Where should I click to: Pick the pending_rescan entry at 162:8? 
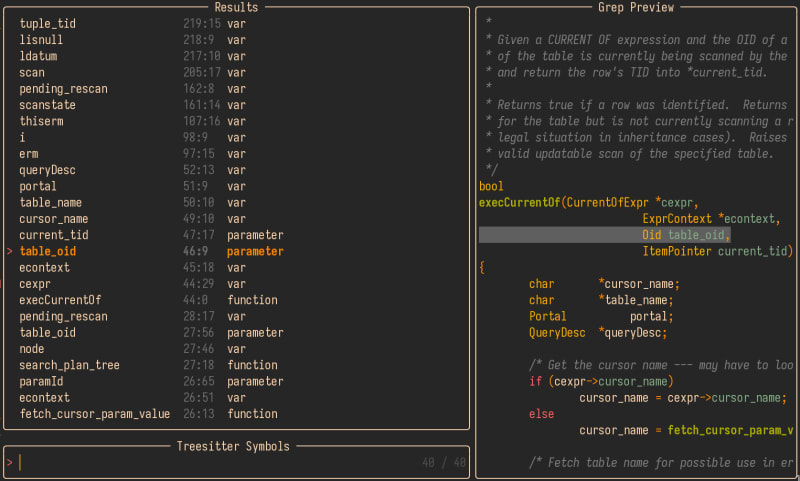click(63, 89)
